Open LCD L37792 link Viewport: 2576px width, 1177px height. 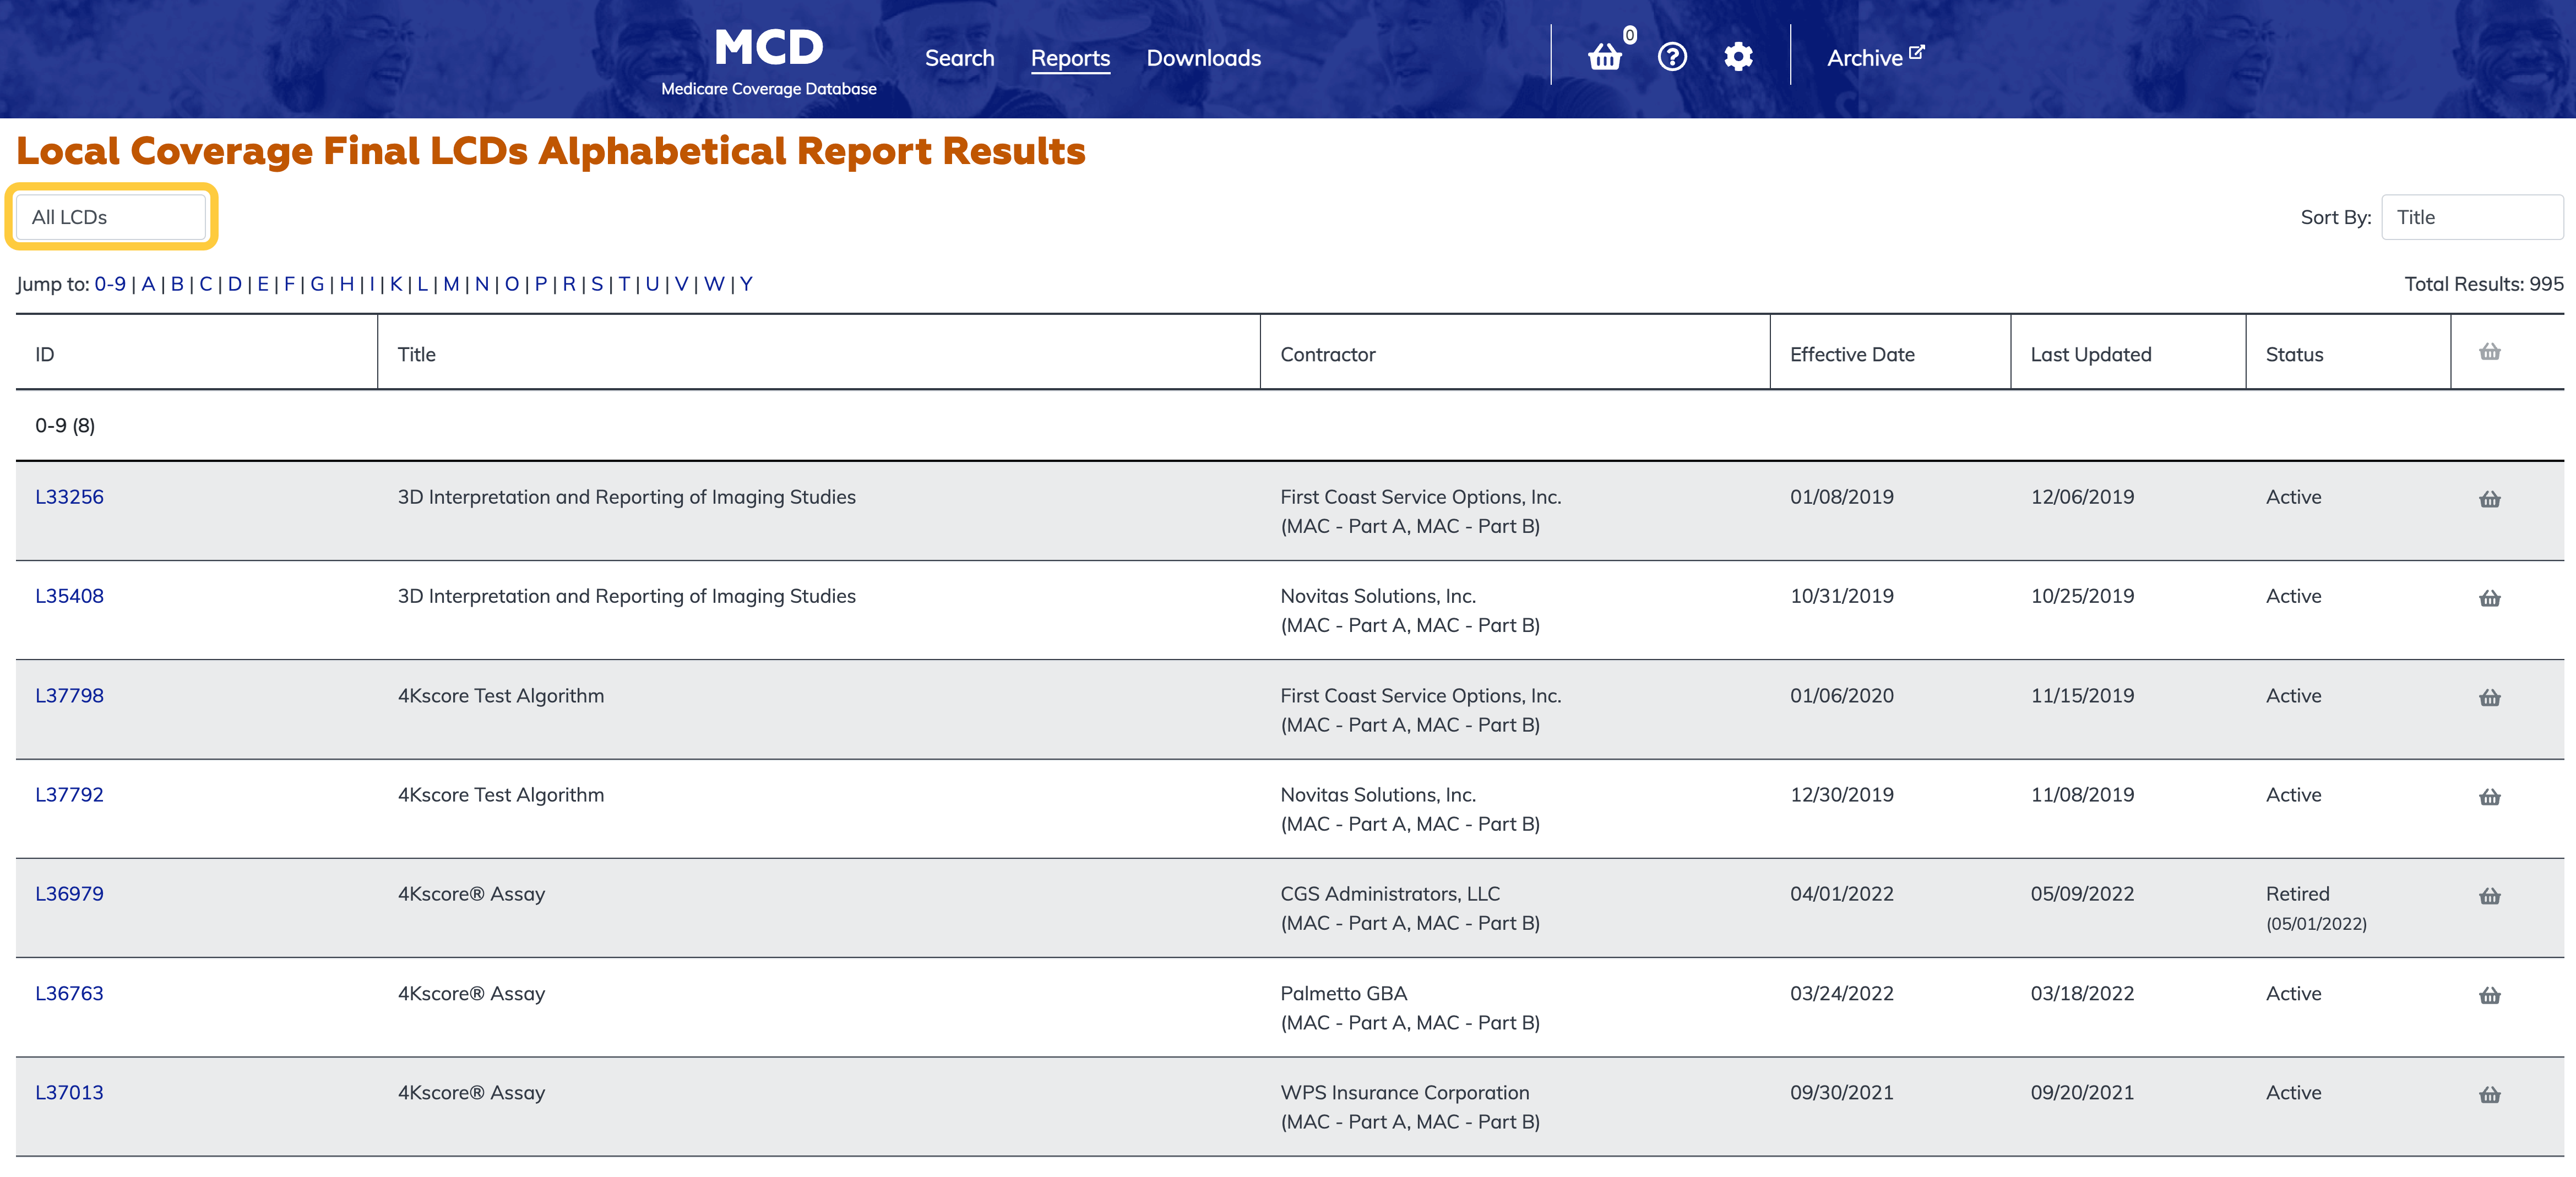(69, 795)
